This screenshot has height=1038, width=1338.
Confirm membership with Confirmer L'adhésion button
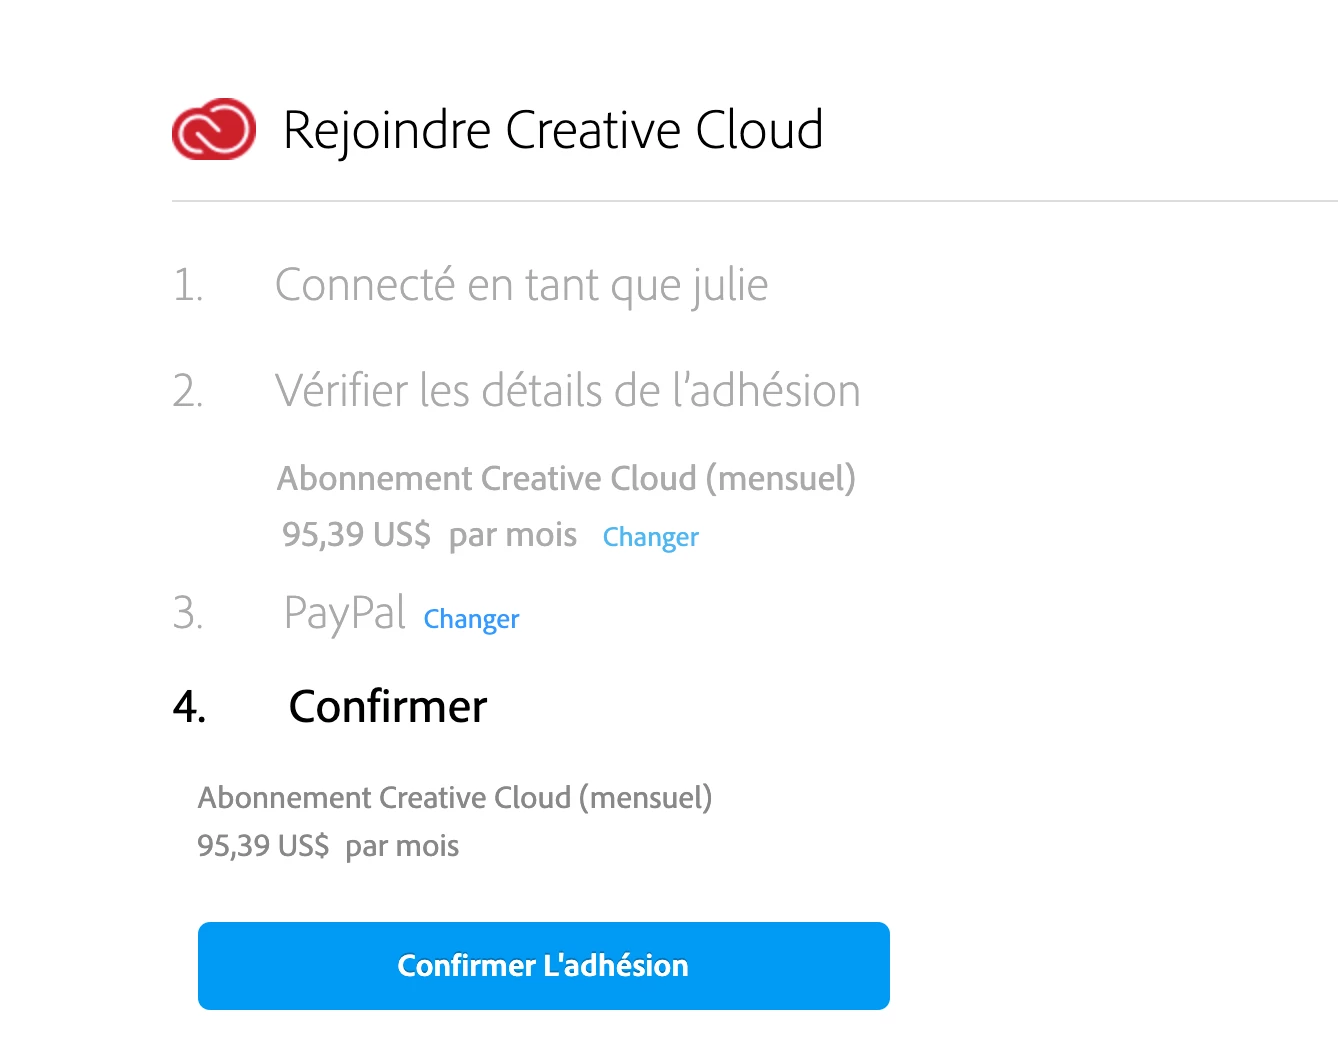coord(544,966)
